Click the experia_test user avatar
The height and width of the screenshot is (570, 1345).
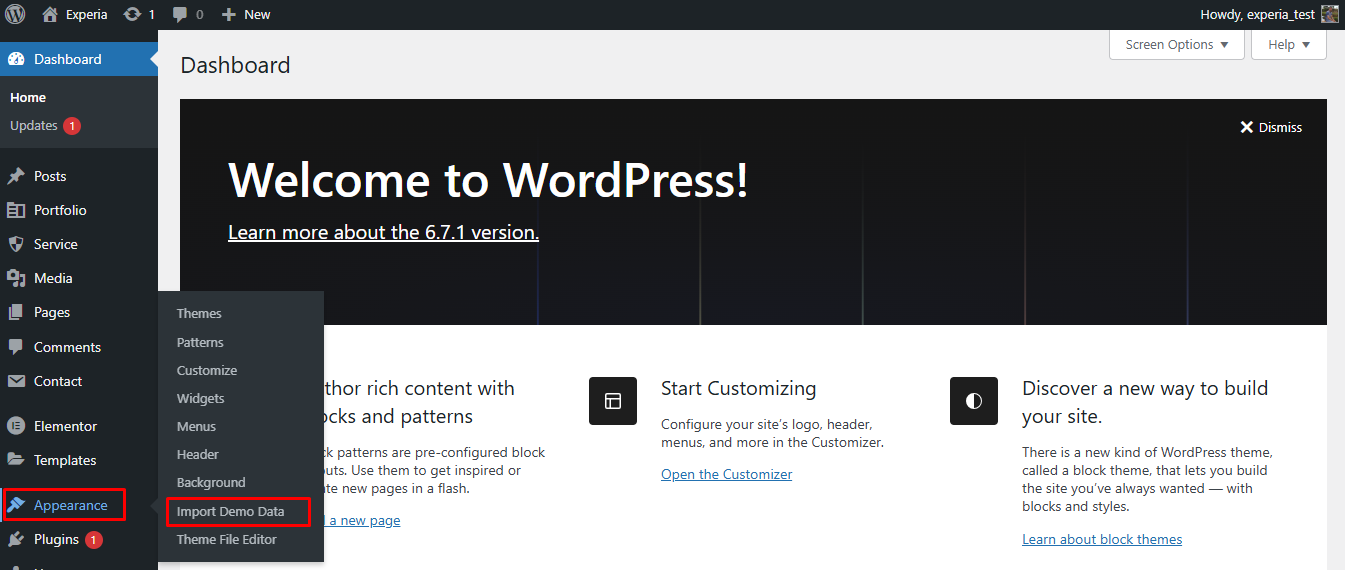1330,14
